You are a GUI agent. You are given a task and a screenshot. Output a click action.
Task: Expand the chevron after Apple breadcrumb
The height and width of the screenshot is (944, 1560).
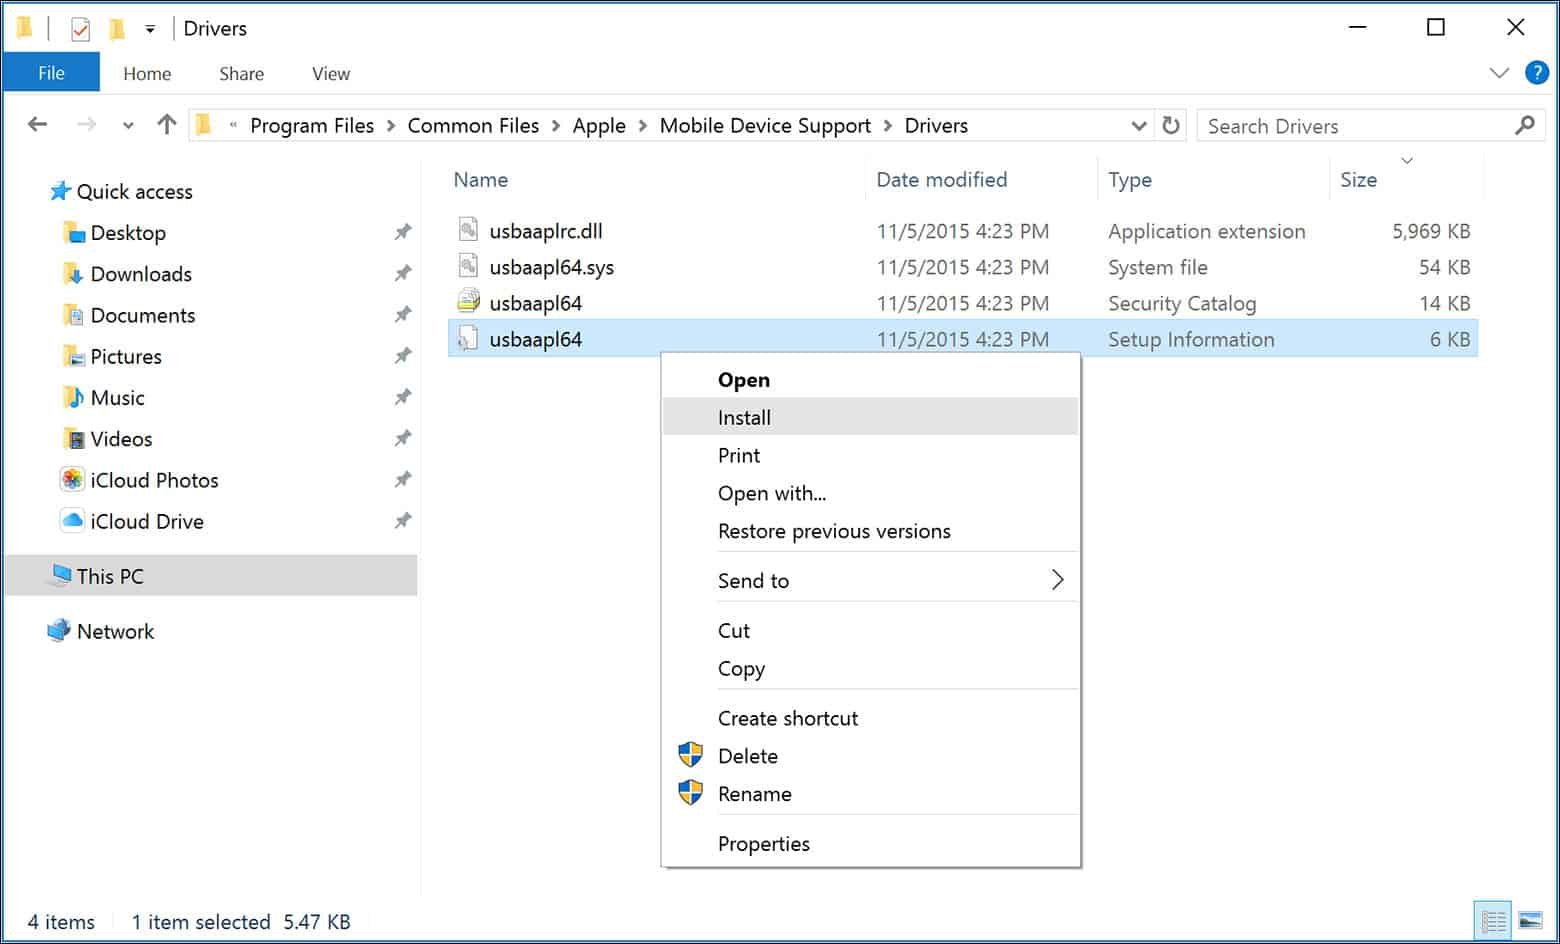(643, 126)
